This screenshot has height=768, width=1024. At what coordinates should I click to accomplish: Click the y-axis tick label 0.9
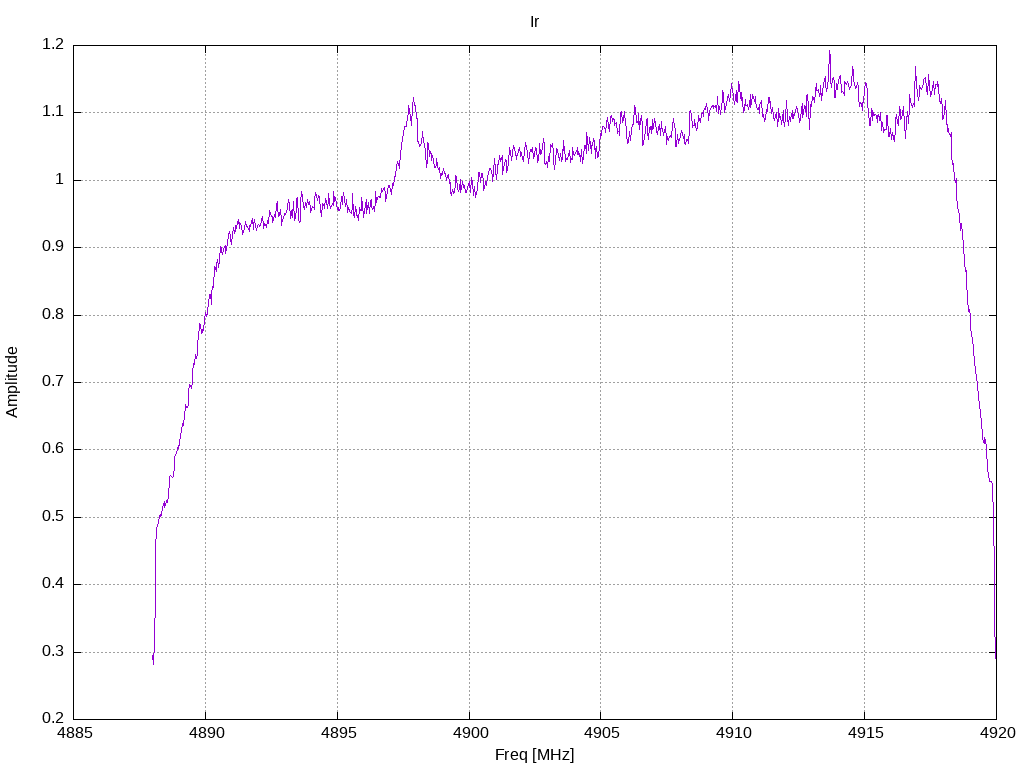point(53,247)
